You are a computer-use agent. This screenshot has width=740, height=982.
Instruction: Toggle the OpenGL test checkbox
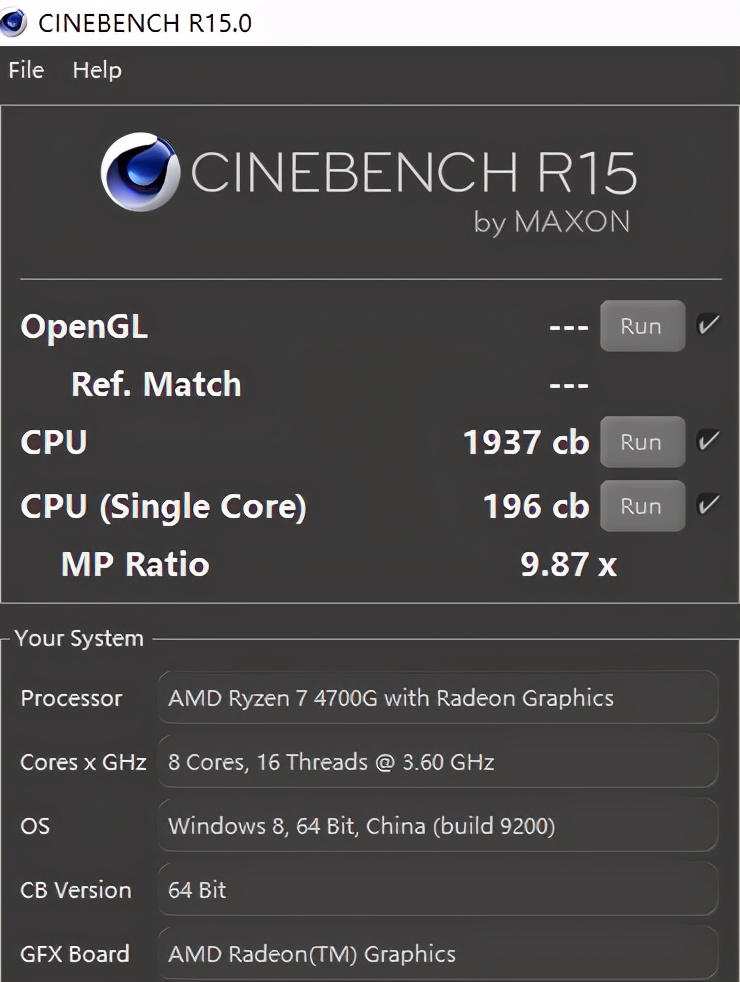coord(708,325)
